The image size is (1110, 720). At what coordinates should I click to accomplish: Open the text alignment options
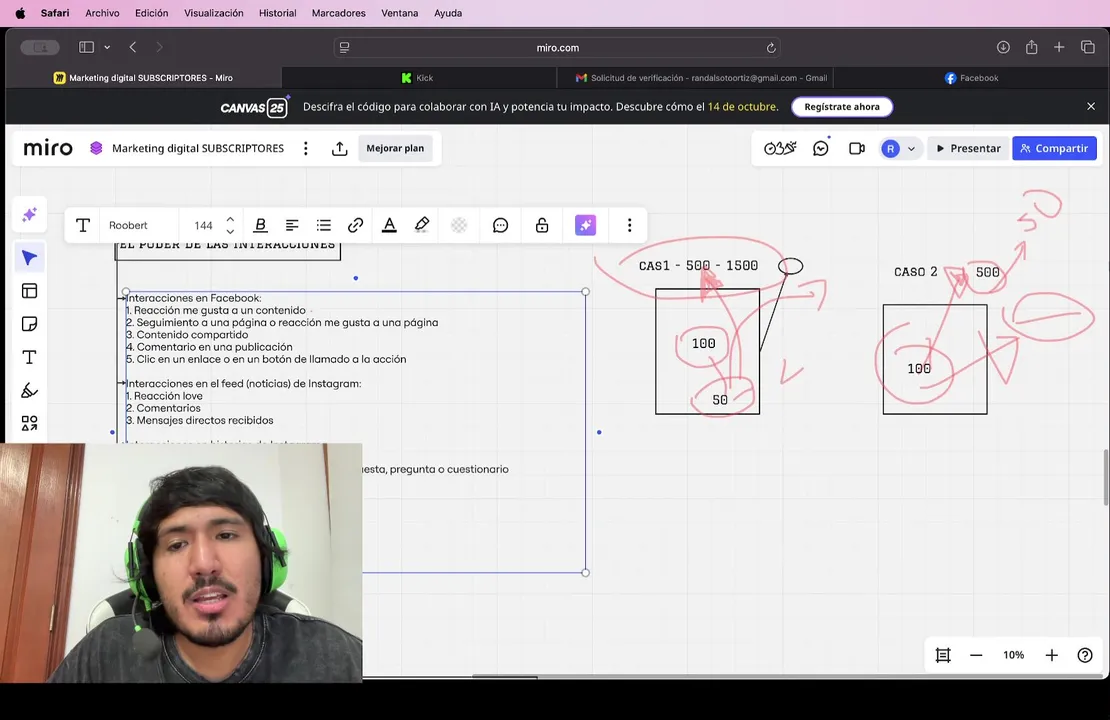click(x=292, y=225)
